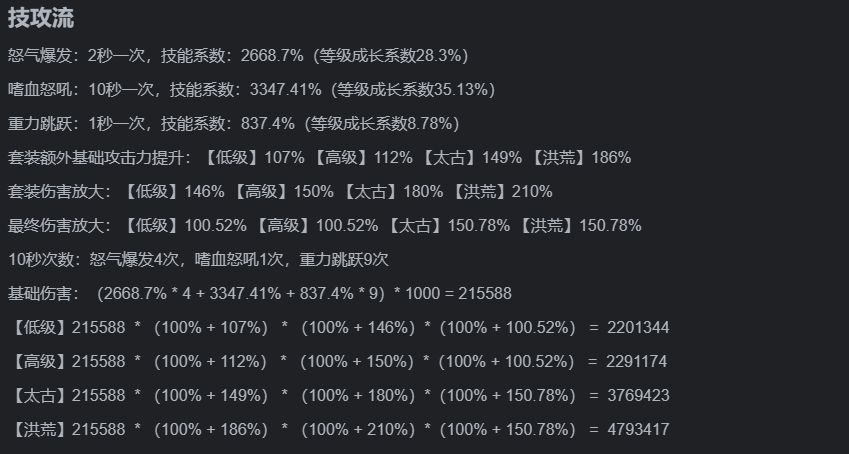This screenshot has height=454, width=849.
Task: Click the 基础伤害 label
Action: [x=40, y=293]
